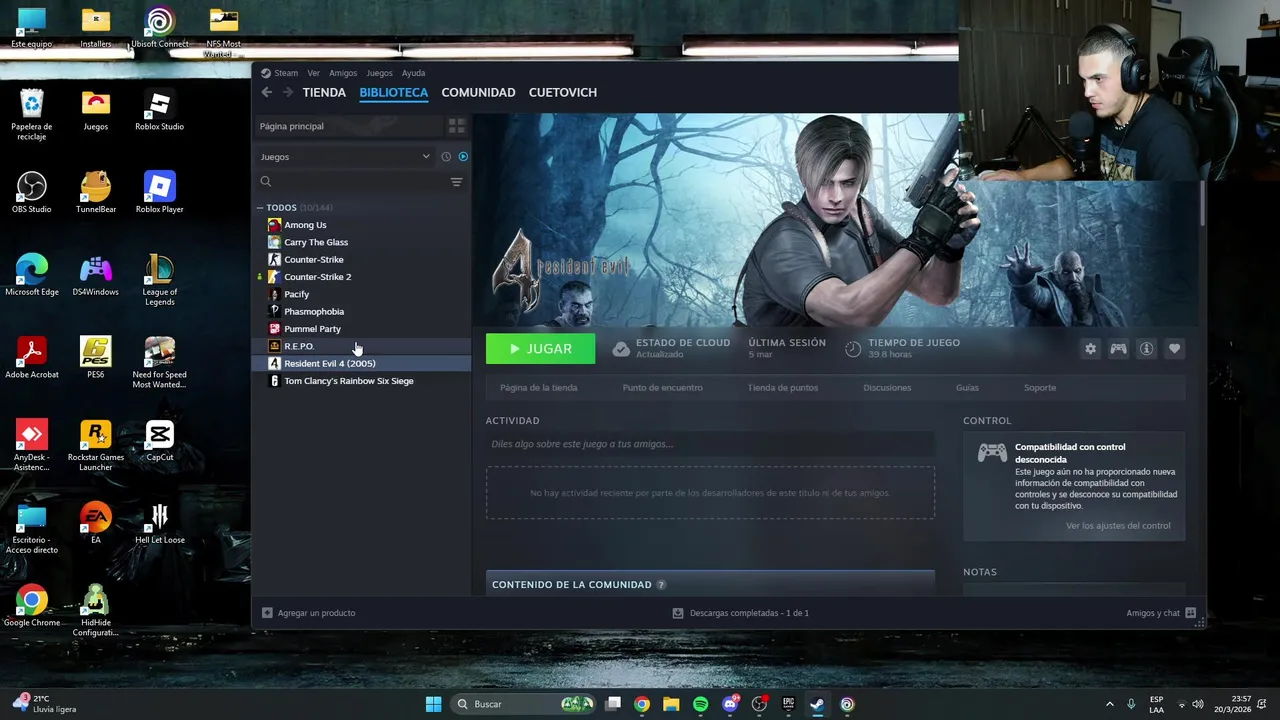Open Spotify from the taskbar

(x=700, y=704)
